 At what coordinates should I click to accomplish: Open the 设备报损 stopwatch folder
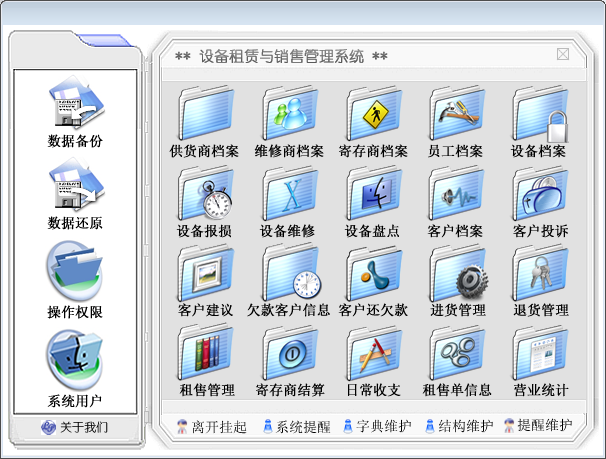click(206, 193)
